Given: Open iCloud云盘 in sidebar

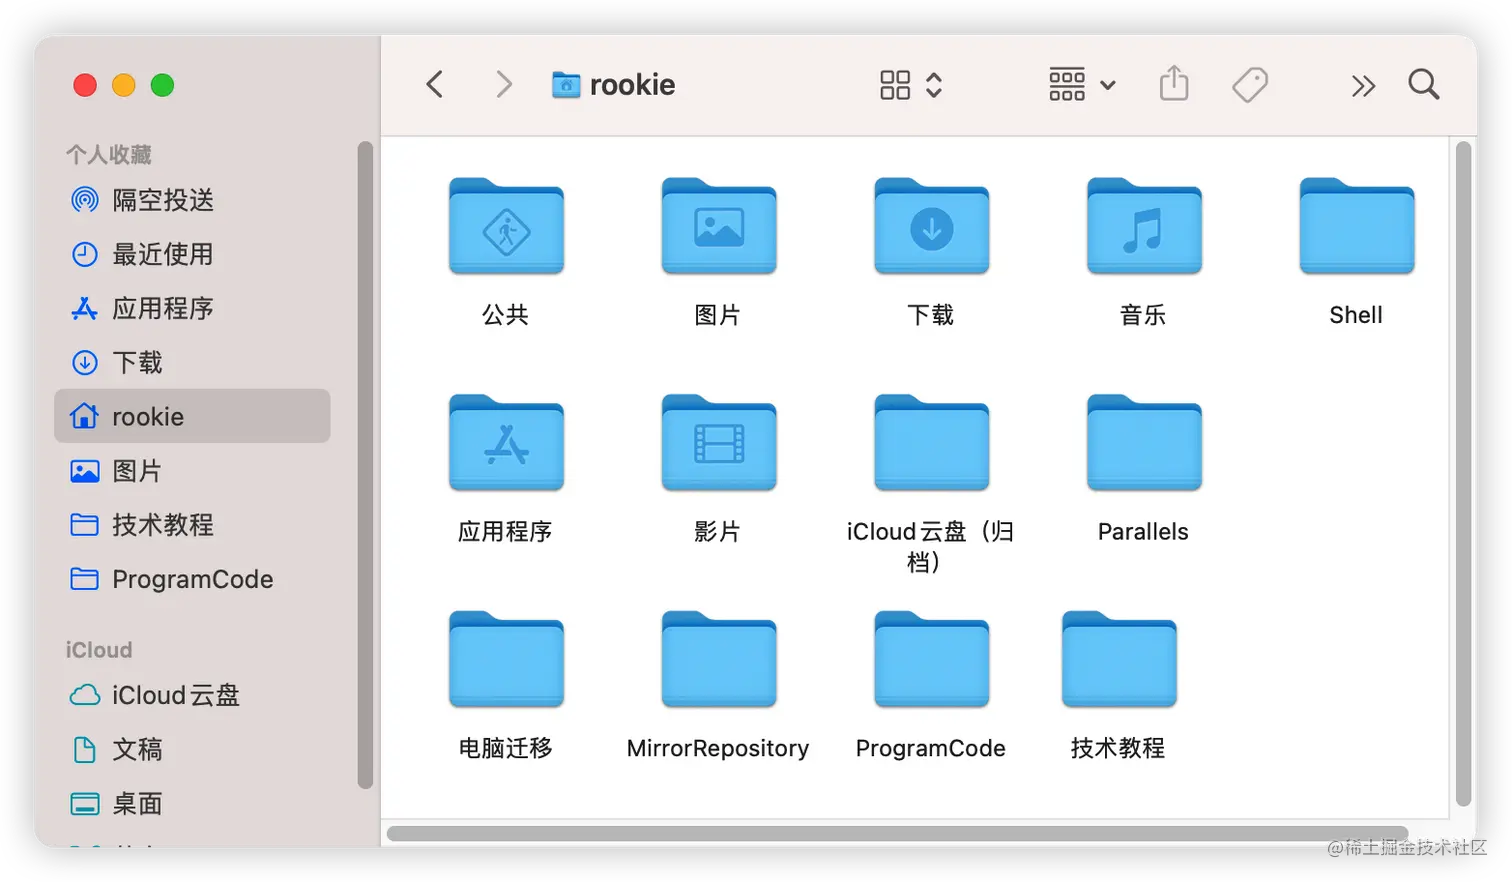Looking at the screenshot, I should [192, 695].
